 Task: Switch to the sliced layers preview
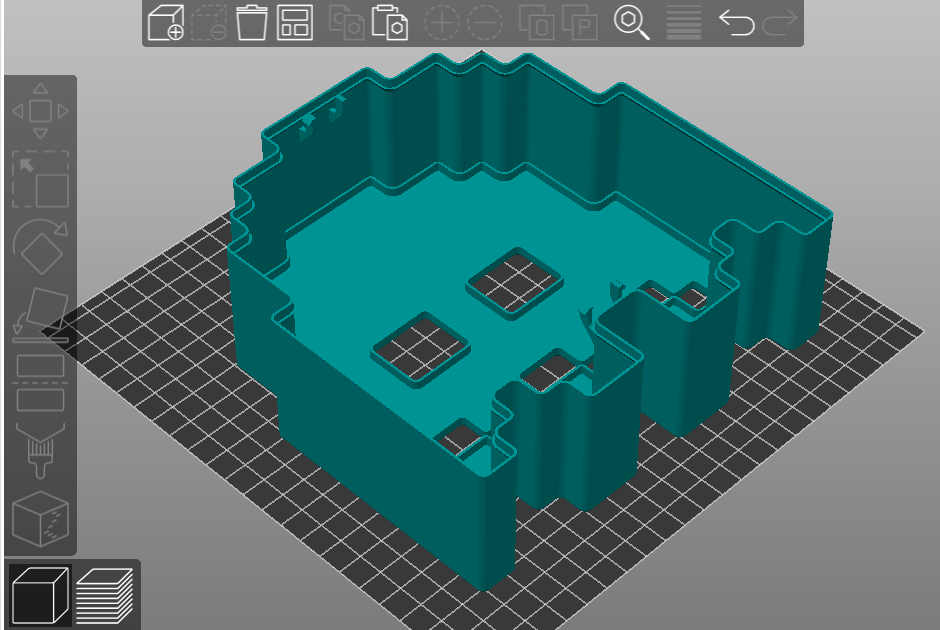[x=104, y=596]
